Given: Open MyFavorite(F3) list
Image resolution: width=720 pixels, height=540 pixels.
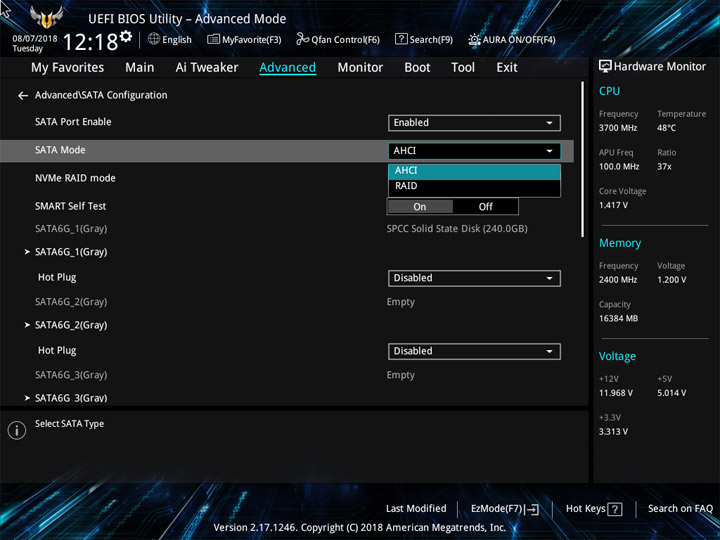Looking at the screenshot, I should point(244,39).
